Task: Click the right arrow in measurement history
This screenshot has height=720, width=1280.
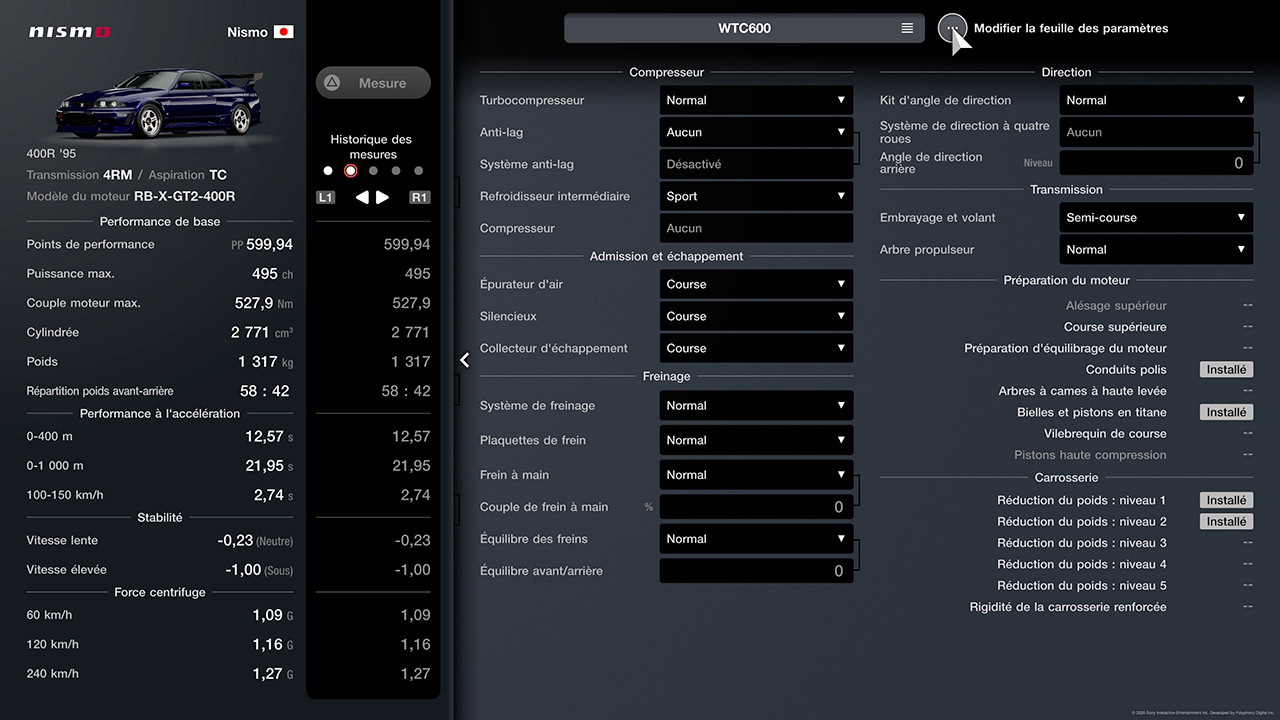Action: tap(382, 197)
